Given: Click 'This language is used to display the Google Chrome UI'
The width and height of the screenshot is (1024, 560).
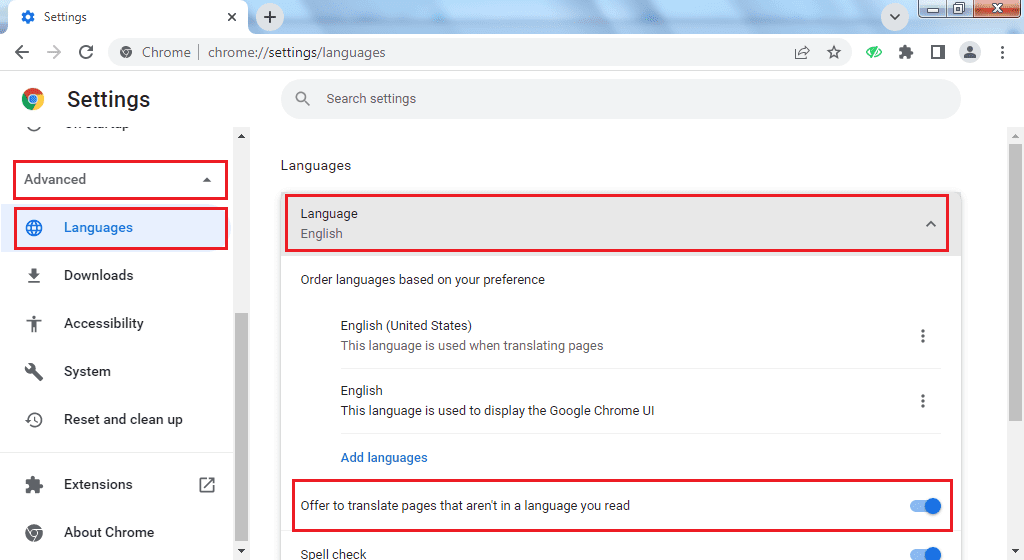Looking at the screenshot, I should pos(497,411).
